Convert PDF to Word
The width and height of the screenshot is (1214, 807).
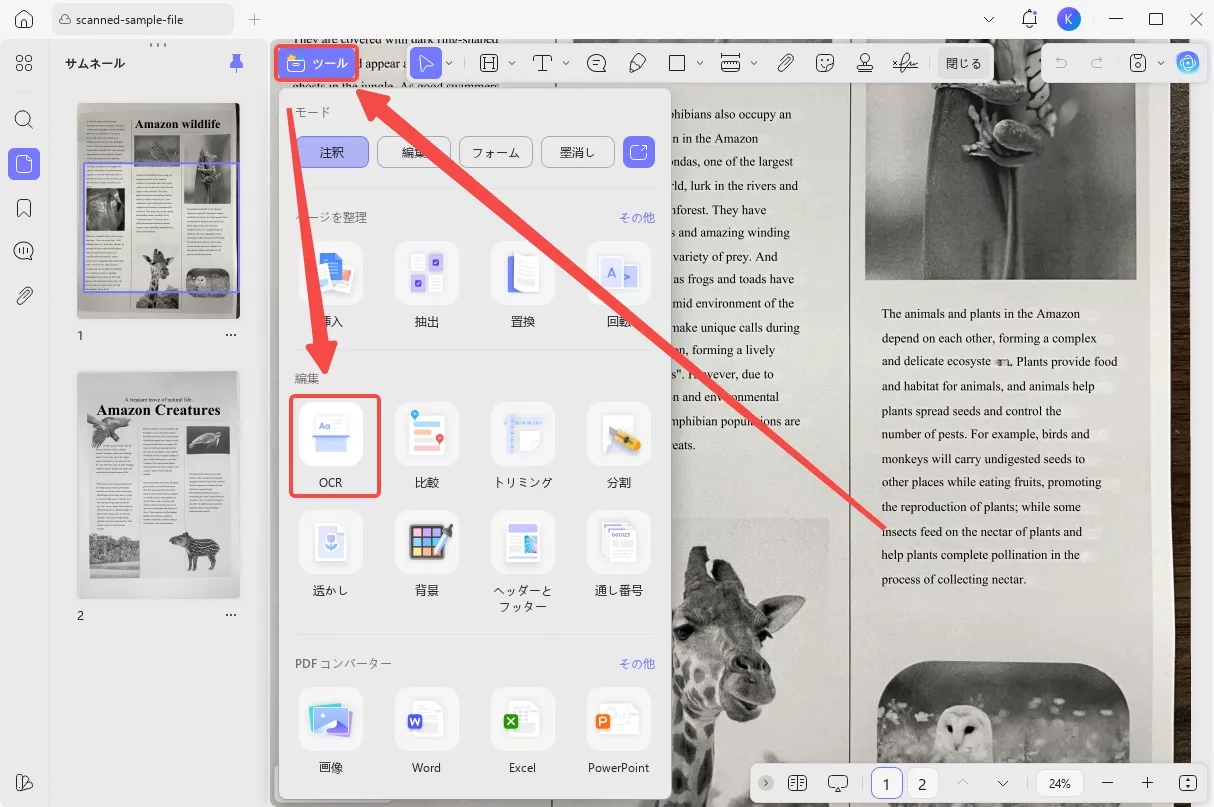pos(427,732)
